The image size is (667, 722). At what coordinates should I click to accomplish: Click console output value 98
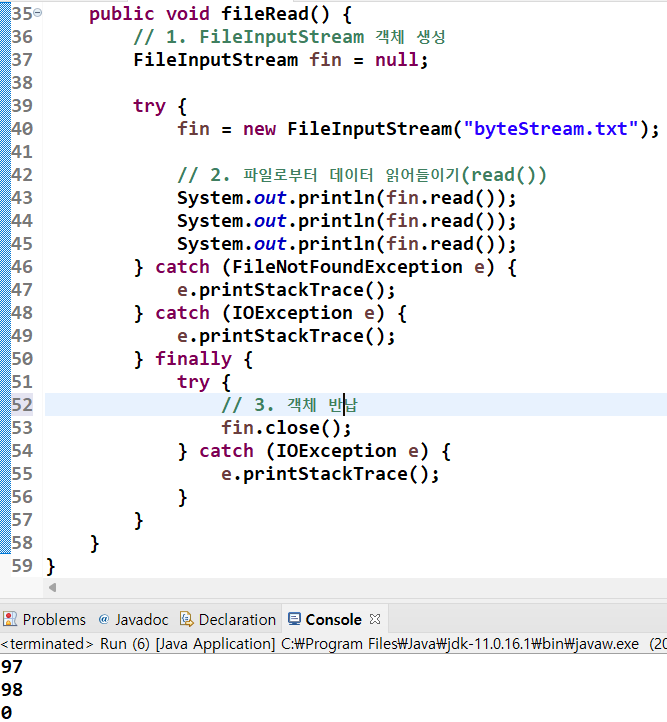[x=12, y=690]
